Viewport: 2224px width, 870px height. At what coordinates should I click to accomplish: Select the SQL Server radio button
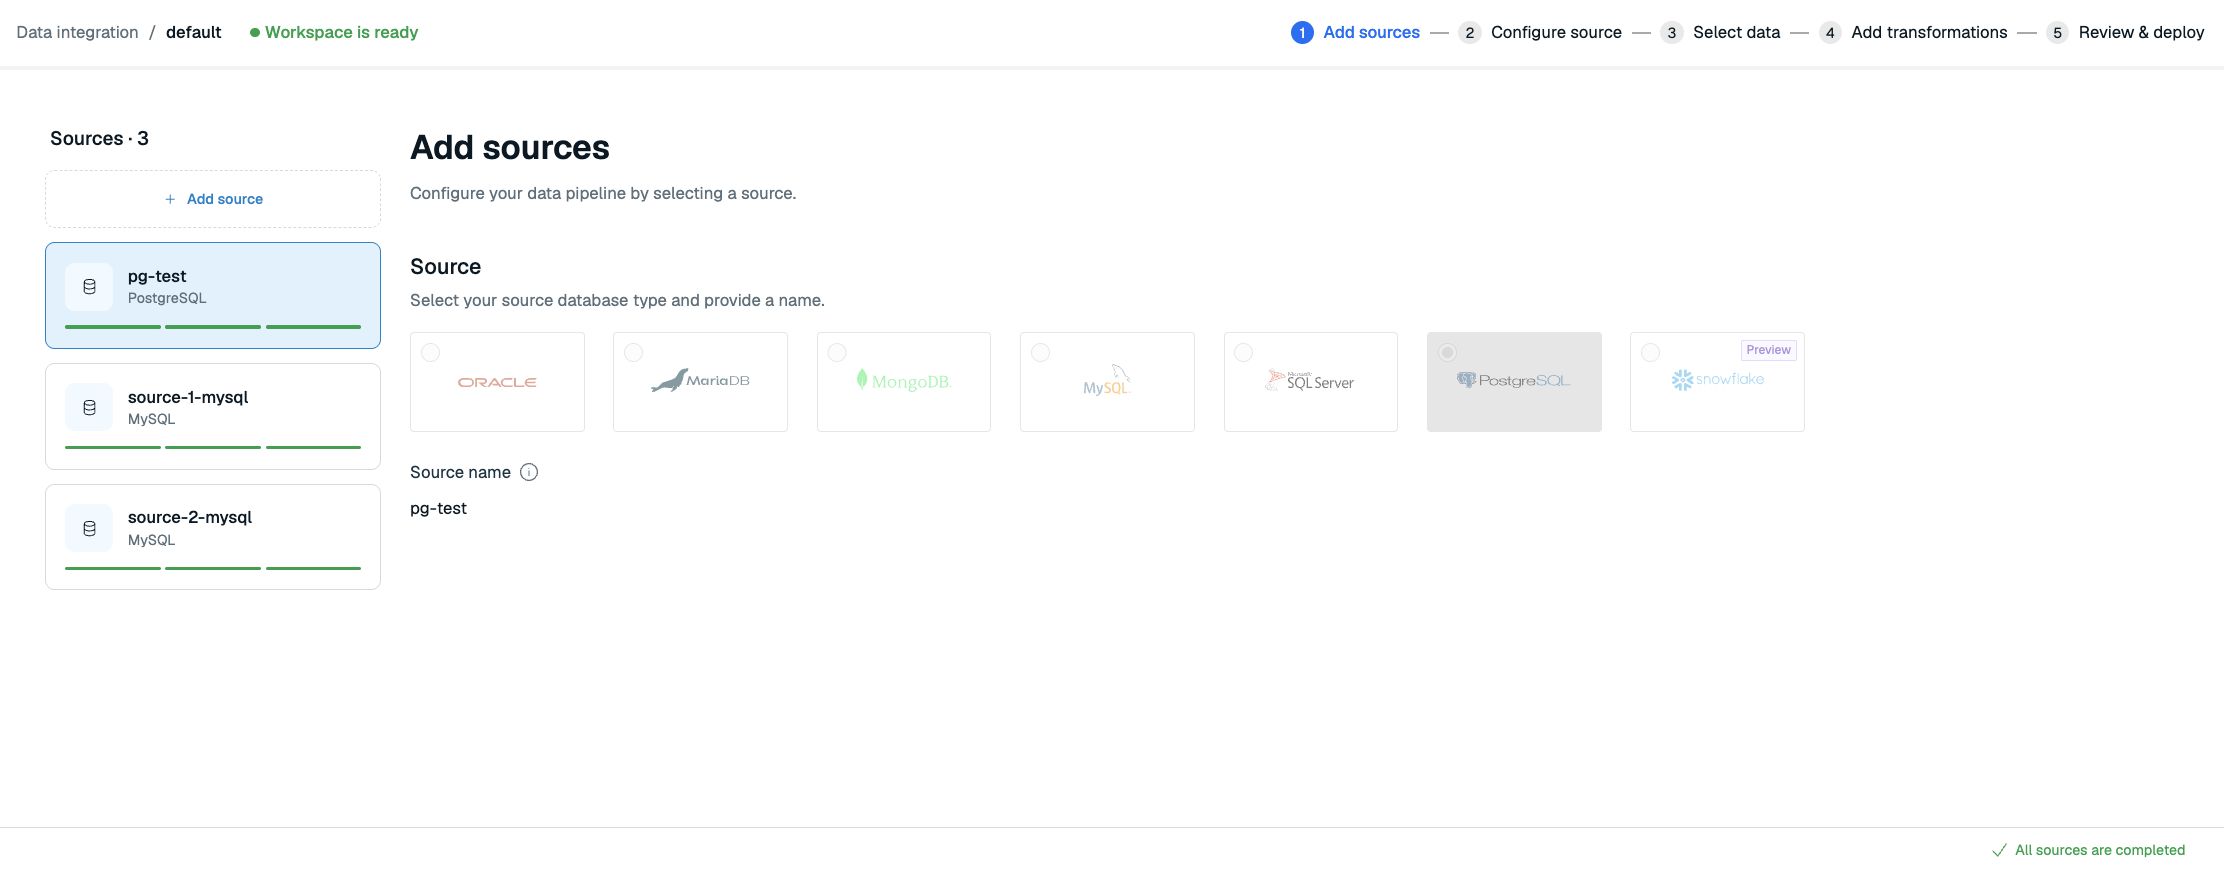click(1243, 352)
